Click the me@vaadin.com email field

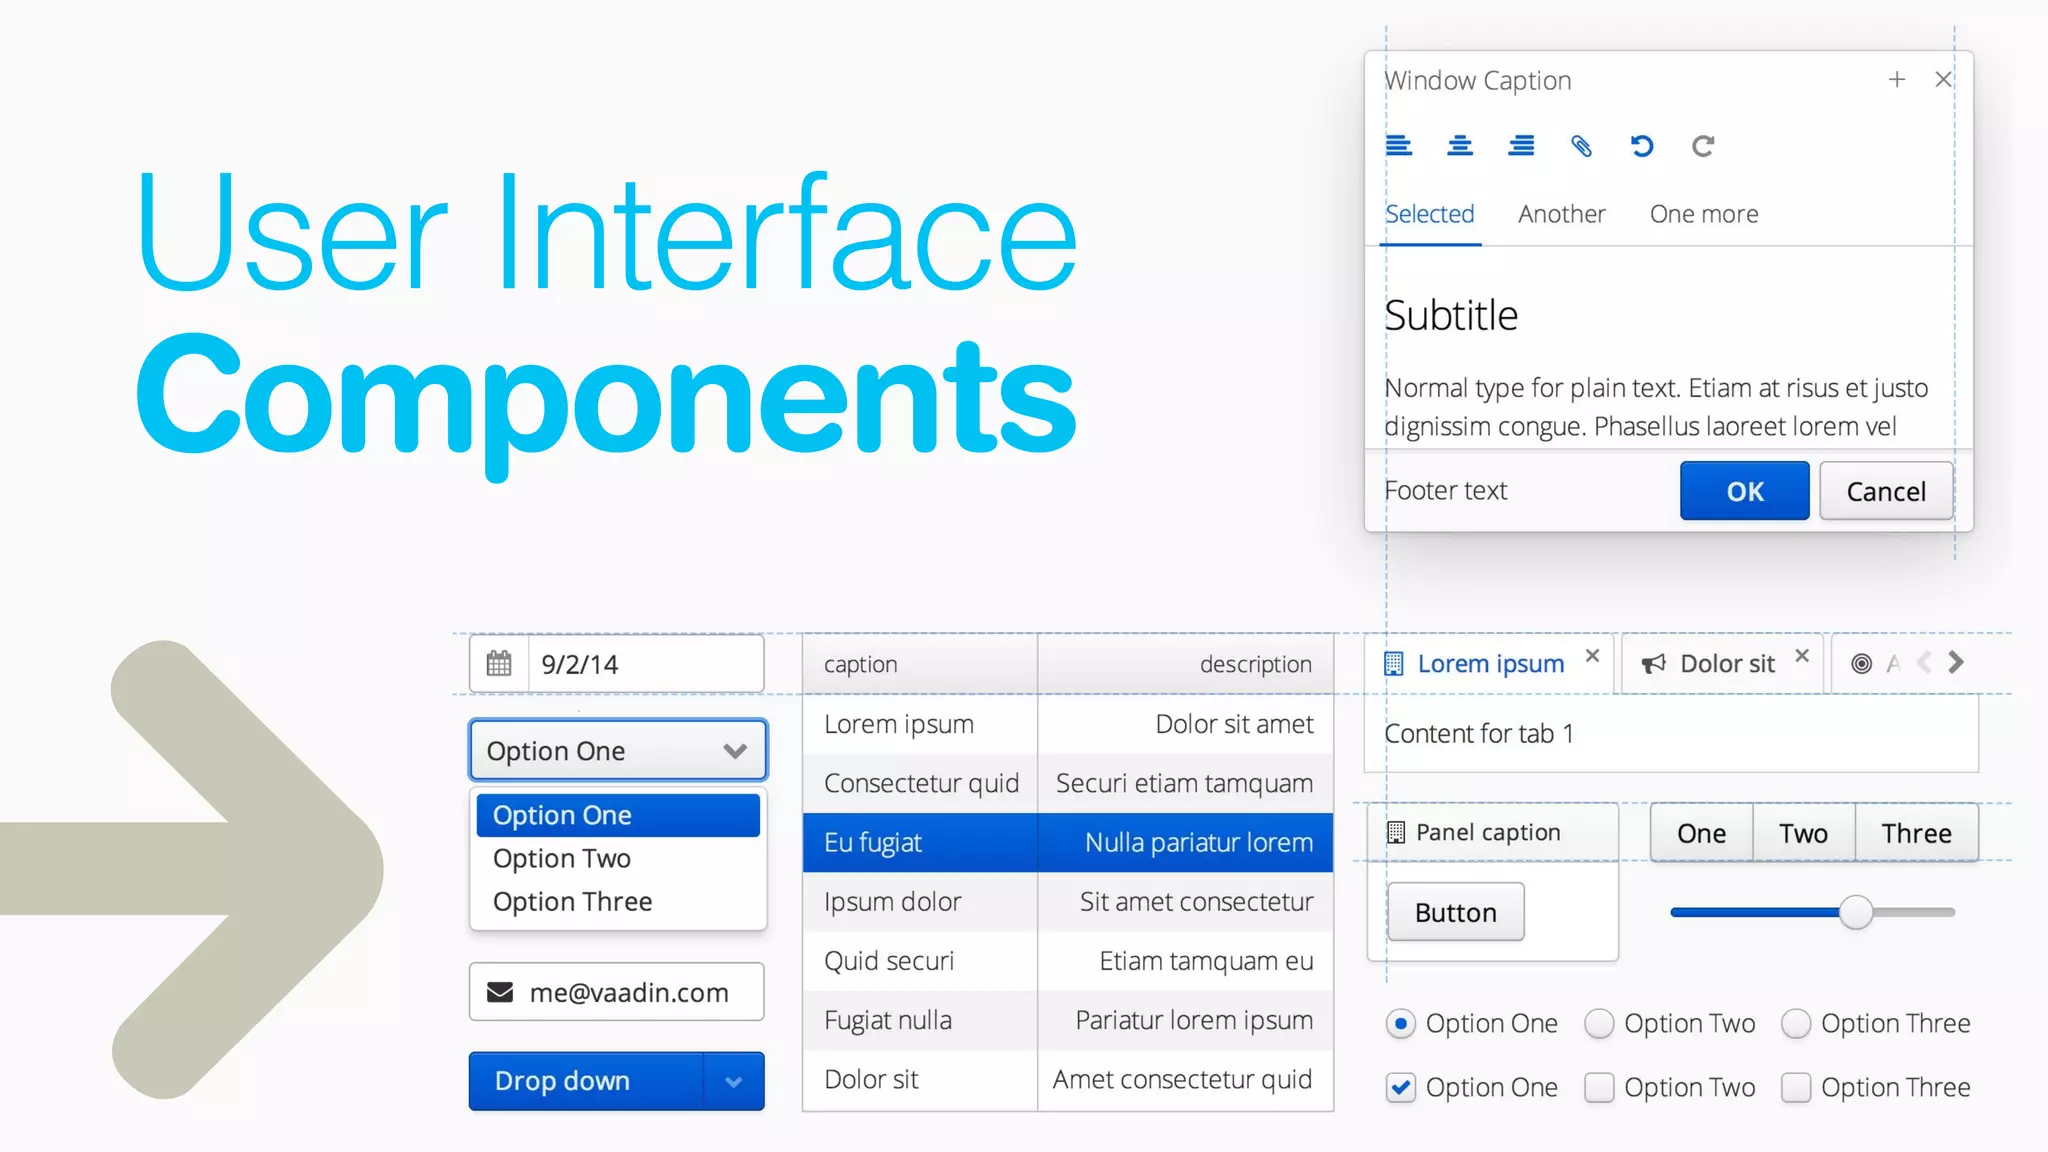tap(628, 992)
